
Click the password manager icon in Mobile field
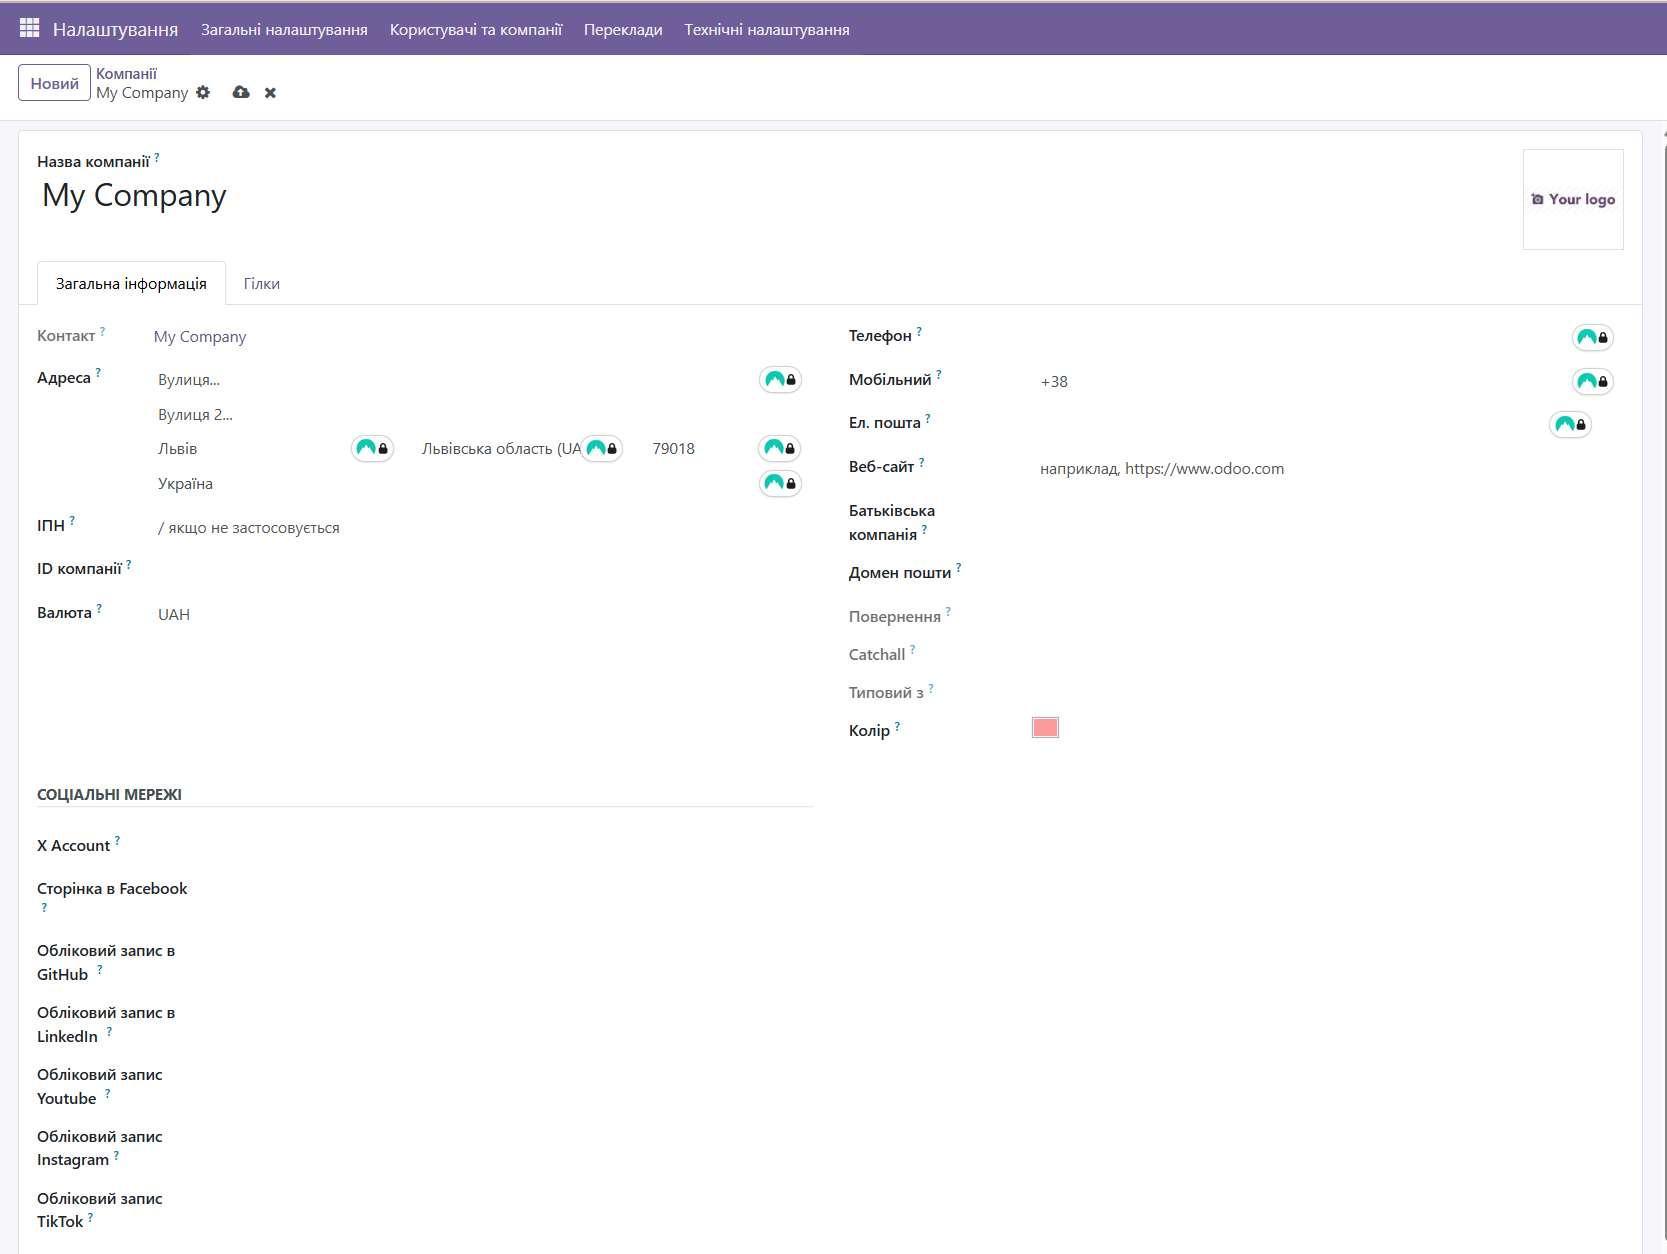[x=1592, y=381]
